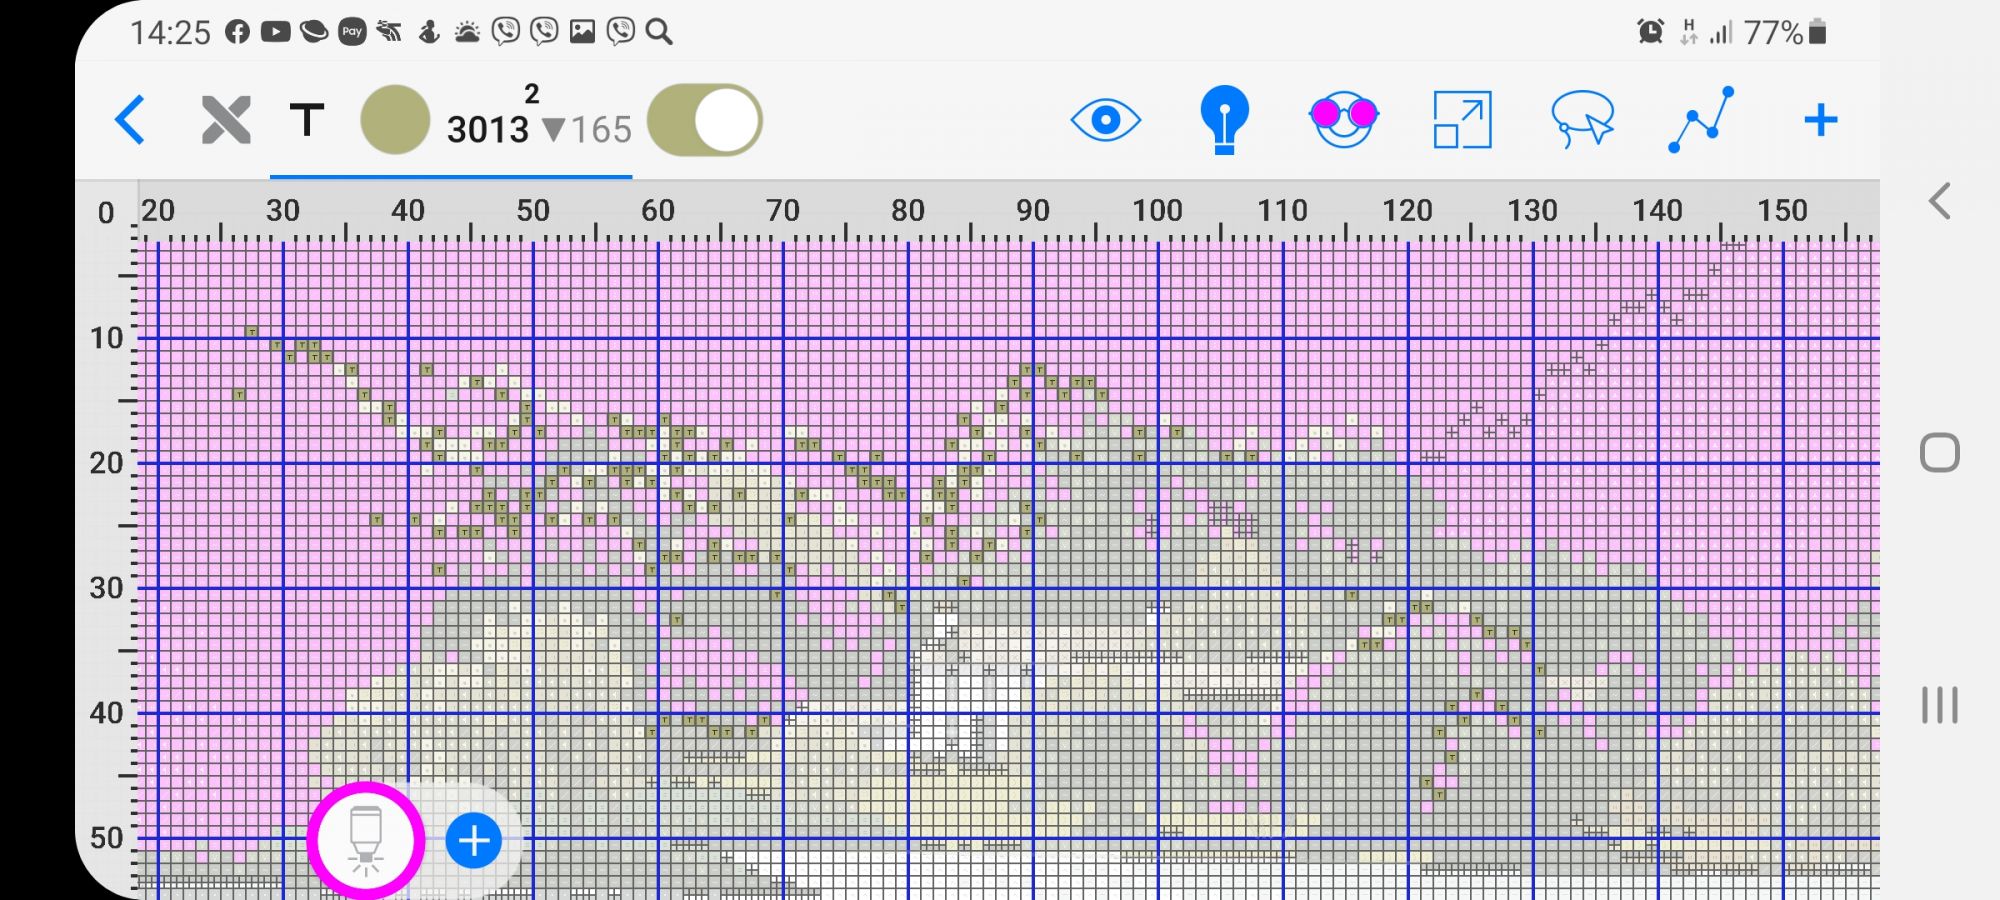2000x900 pixels.
Task: Tap the flashlight button circled in pink
Action: click(366, 841)
